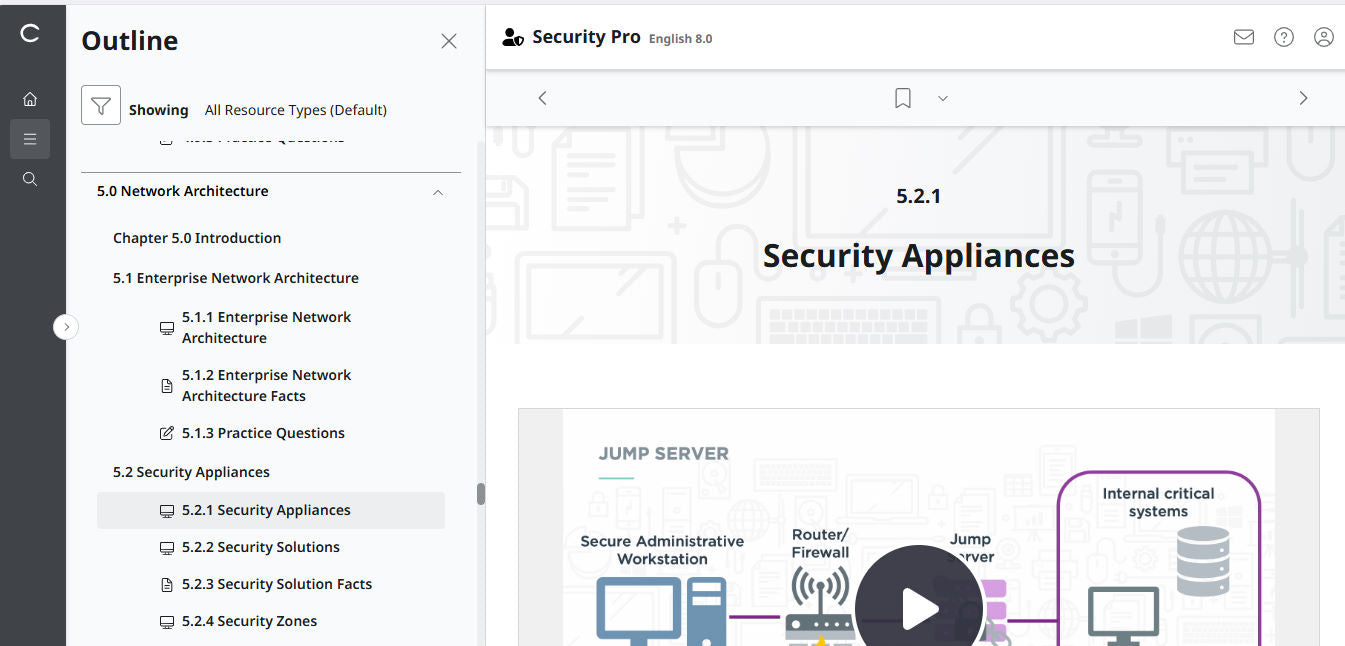
Task: Open the Search panel in the sidebar
Action: 30,178
